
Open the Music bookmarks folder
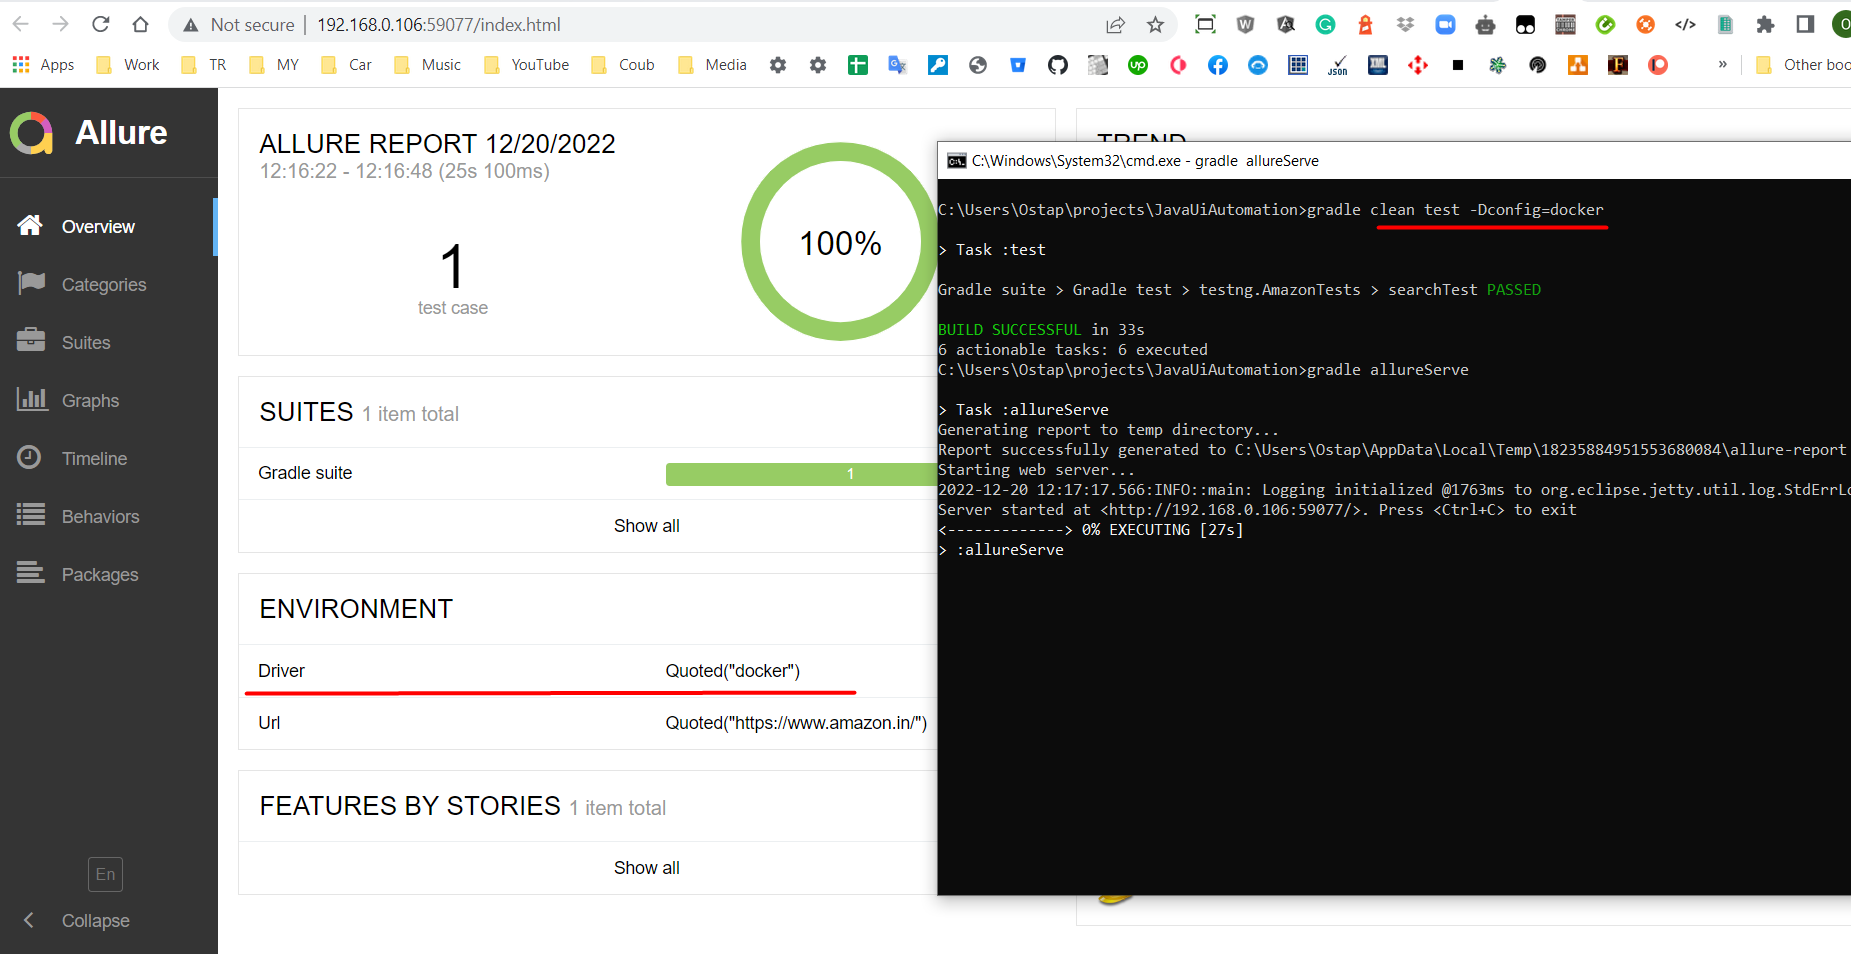click(427, 65)
